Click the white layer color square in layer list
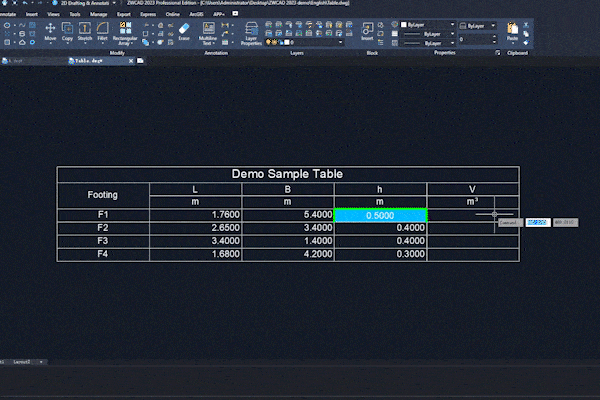The height and width of the screenshot is (400, 600). point(287,42)
